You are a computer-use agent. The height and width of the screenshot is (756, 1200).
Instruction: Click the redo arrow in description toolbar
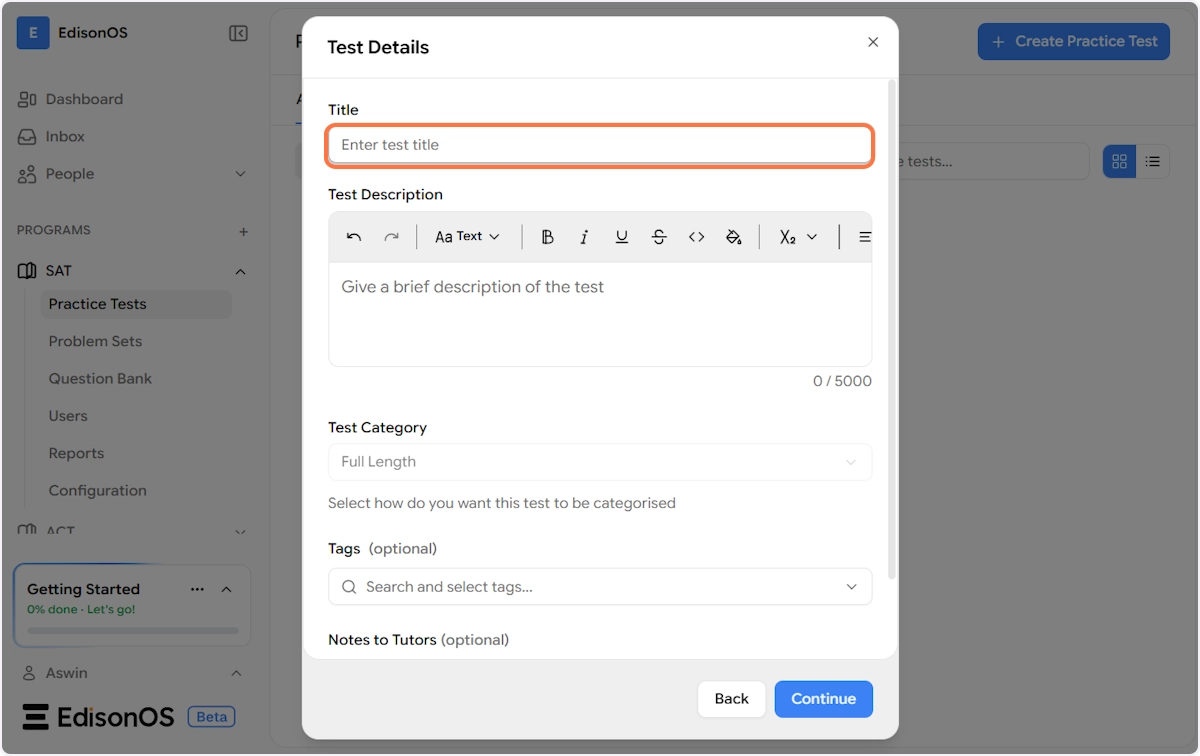click(x=391, y=237)
